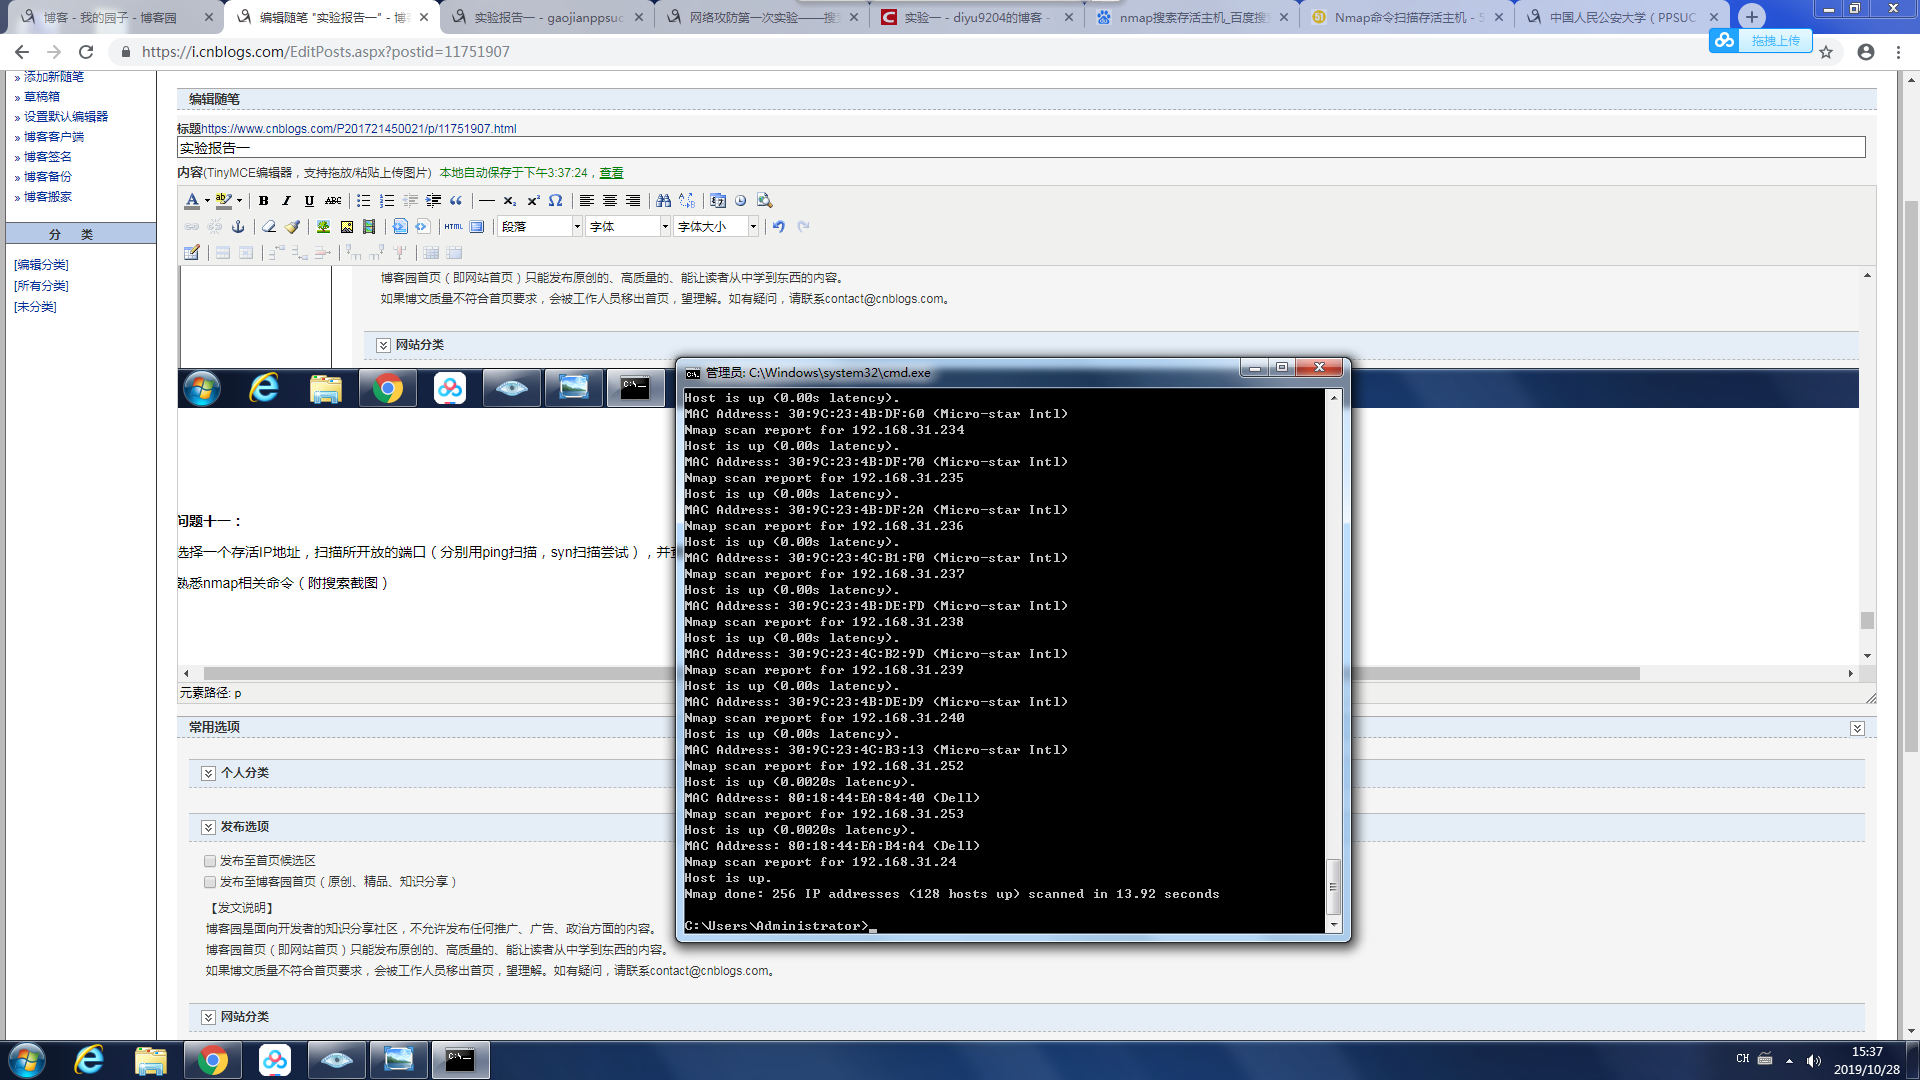Check 发布至博客园首页 checkbox
1920x1080 pixels.
[210, 882]
